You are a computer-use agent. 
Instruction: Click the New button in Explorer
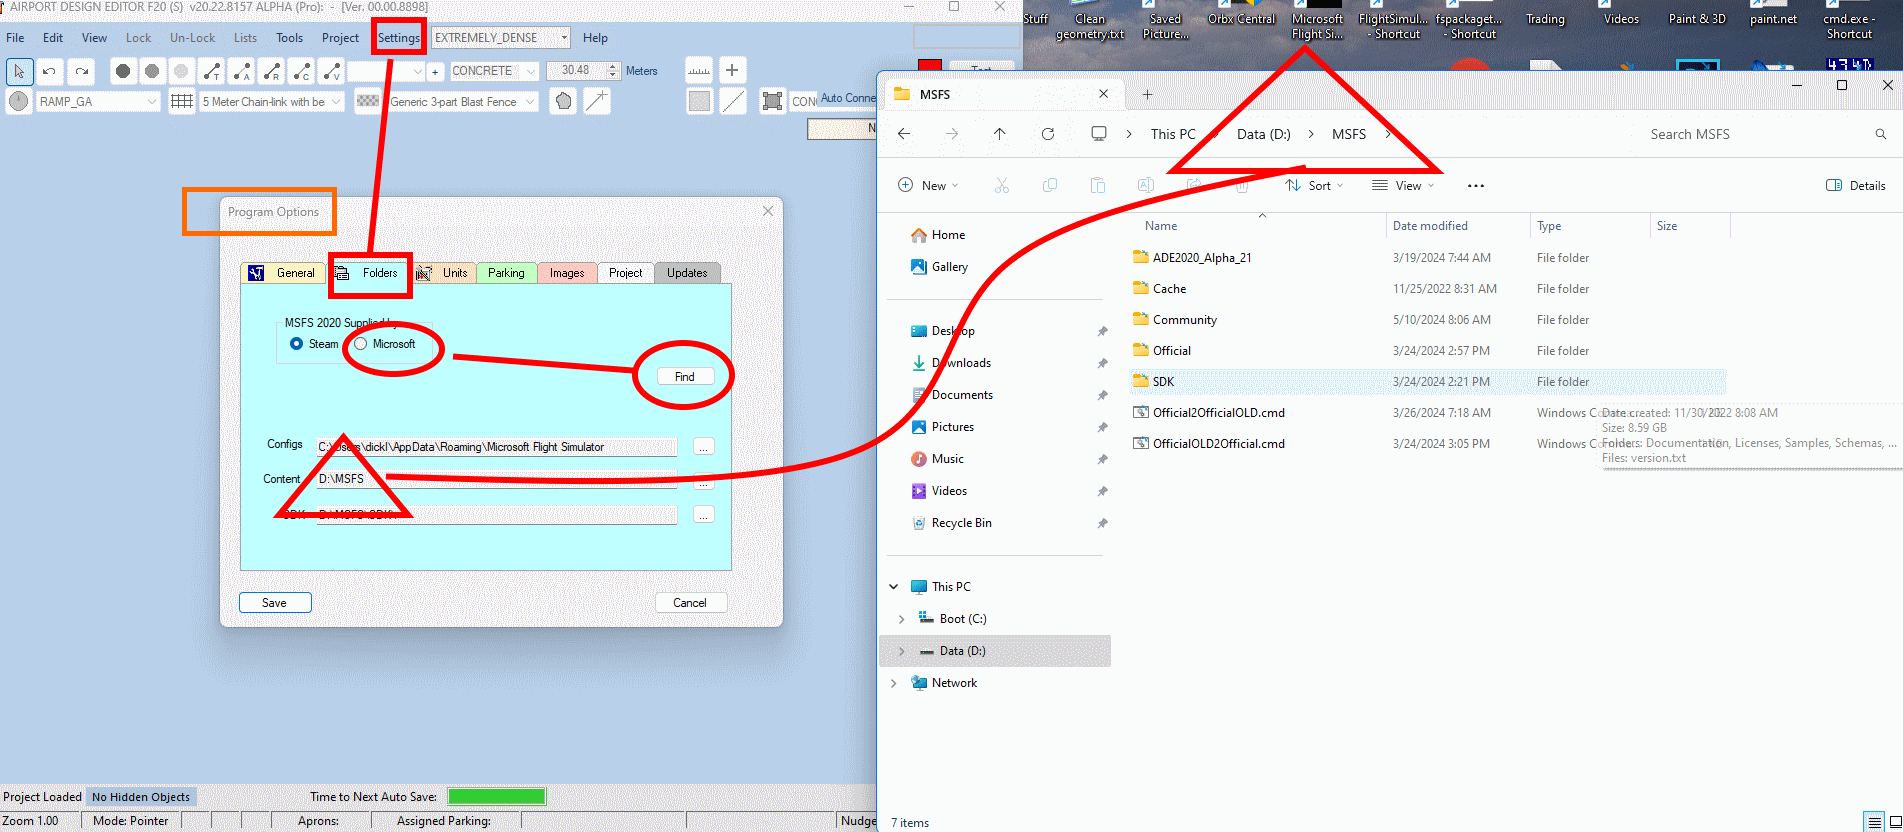(x=929, y=186)
